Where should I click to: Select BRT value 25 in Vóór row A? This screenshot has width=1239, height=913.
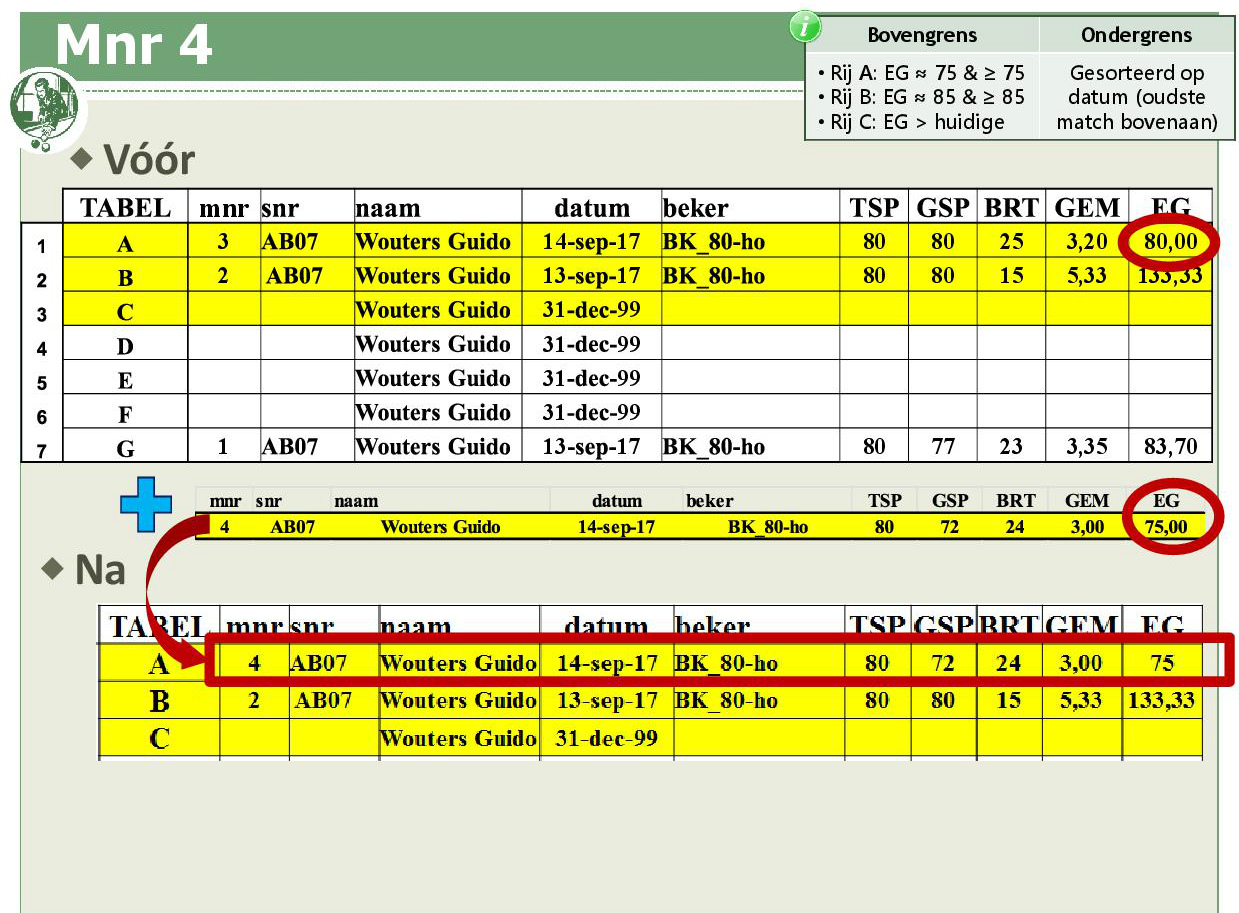pyautogui.click(x=1011, y=242)
